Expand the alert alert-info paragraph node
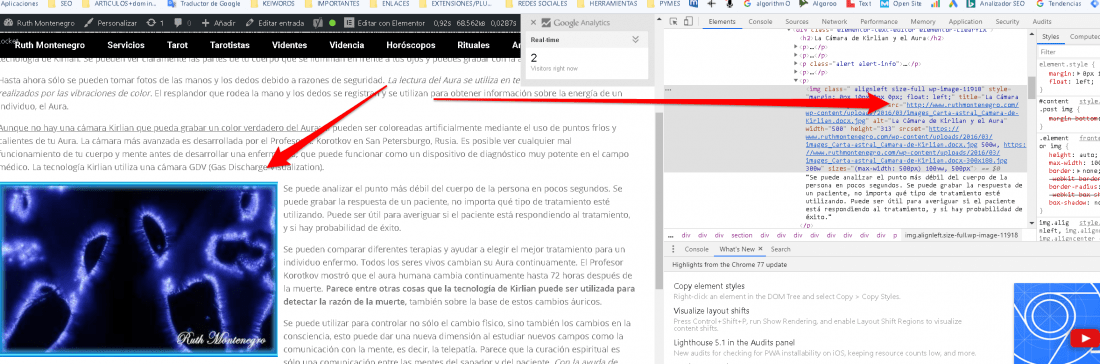This screenshot has width=1100, height=364. [x=796, y=64]
